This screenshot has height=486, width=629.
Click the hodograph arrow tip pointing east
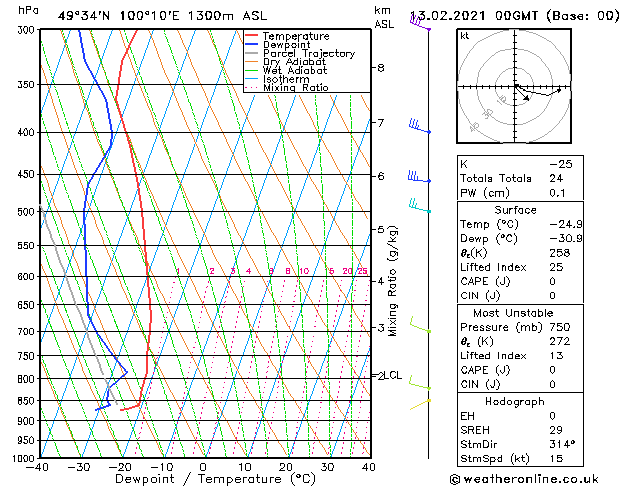coord(558,91)
